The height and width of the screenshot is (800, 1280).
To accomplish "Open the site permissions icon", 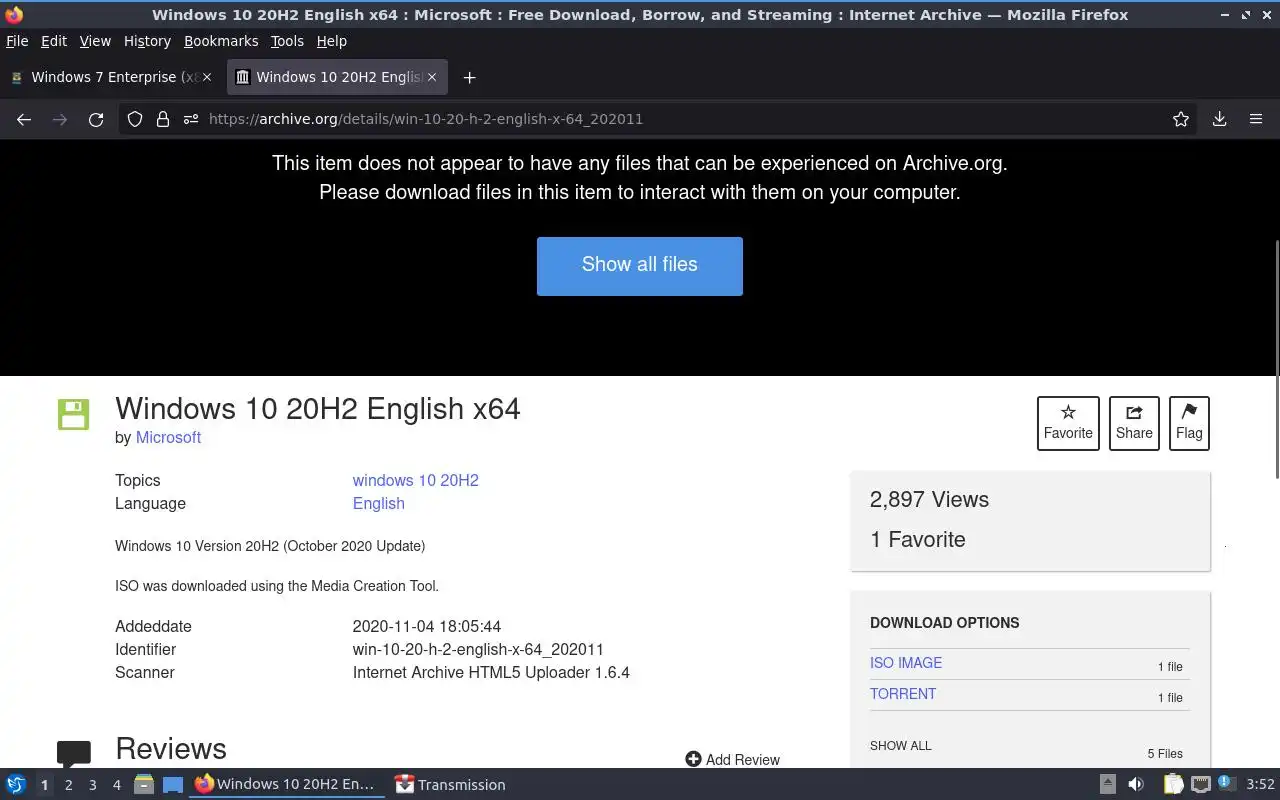I will (191, 119).
